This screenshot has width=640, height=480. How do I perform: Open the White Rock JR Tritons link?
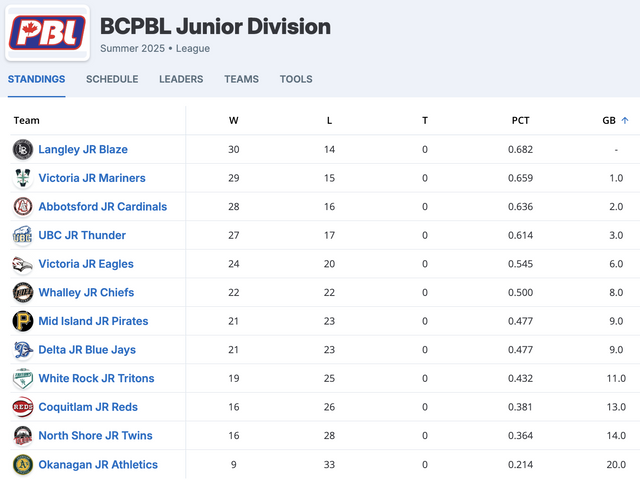tap(96, 379)
